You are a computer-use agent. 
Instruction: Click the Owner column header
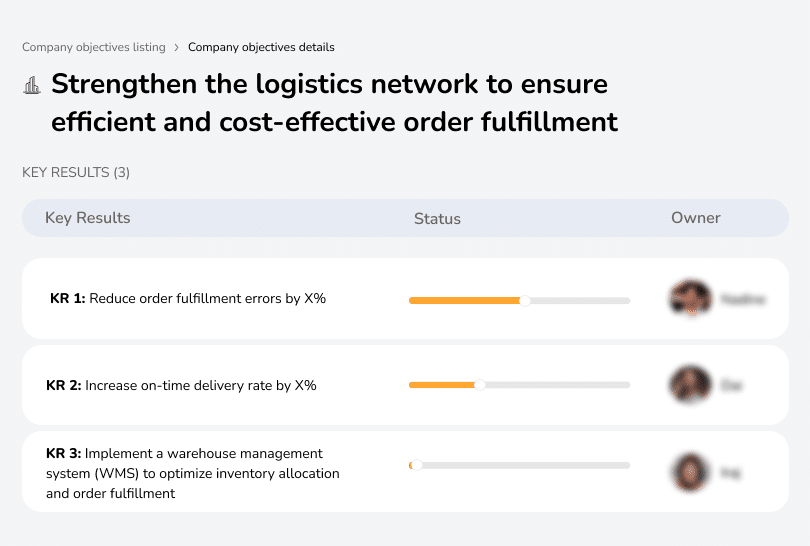696,218
